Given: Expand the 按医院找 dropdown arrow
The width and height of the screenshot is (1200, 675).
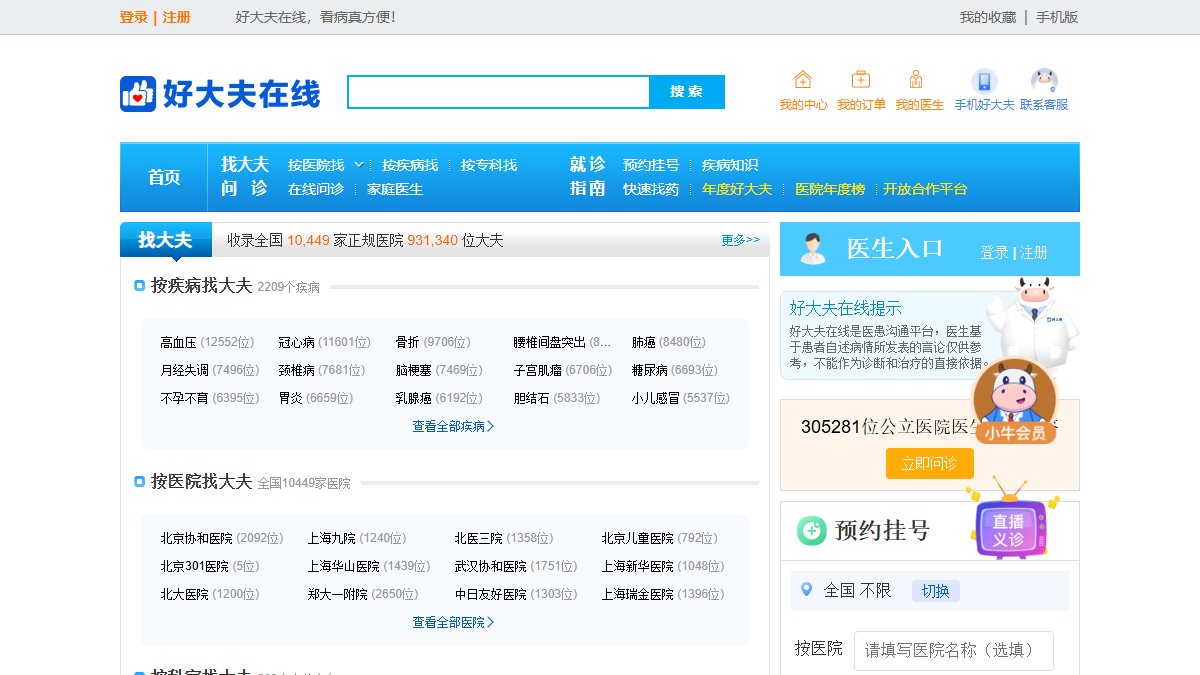Looking at the screenshot, I should (x=359, y=165).
